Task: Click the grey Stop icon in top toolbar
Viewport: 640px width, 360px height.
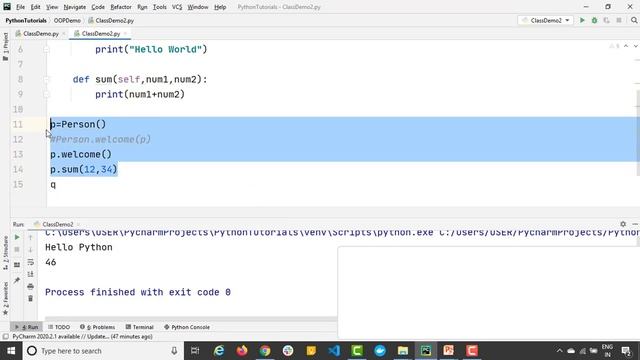Action: pos(619,20)
